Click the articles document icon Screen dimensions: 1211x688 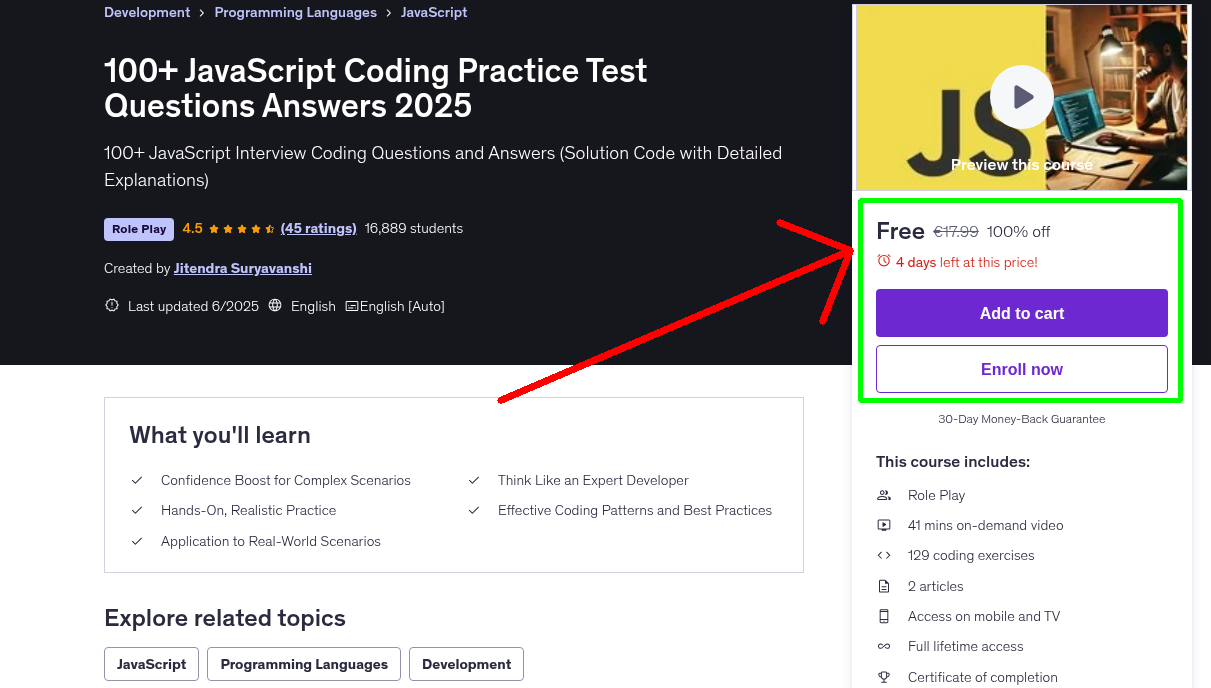coord(884,586)
